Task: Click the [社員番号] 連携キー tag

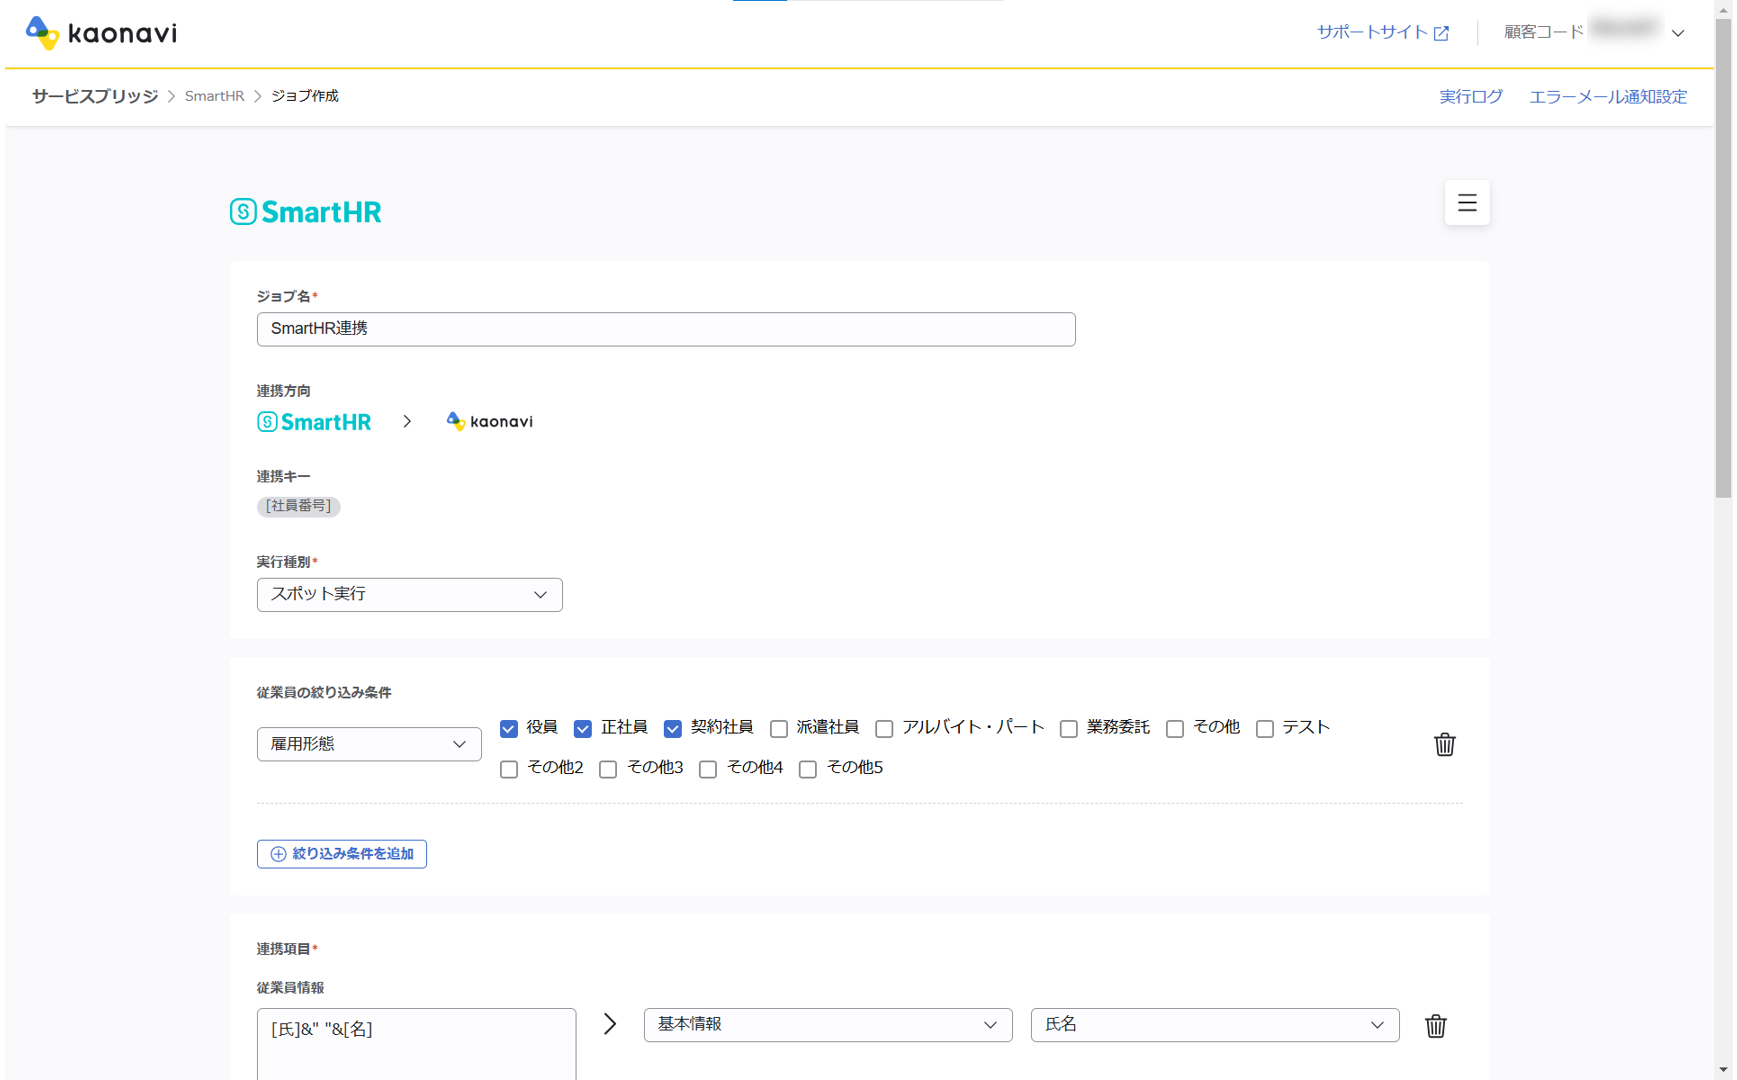Action: pyautogui.click(x=299, y=506)
